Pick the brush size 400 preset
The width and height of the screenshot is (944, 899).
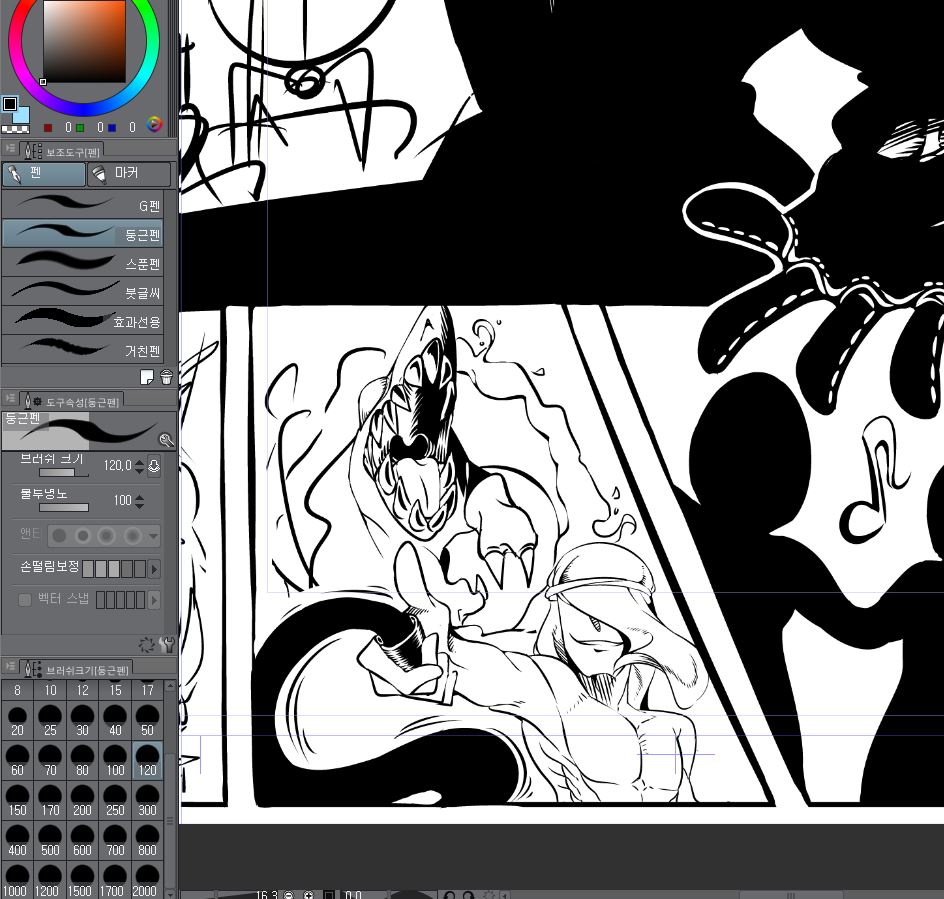pos(17,841)
